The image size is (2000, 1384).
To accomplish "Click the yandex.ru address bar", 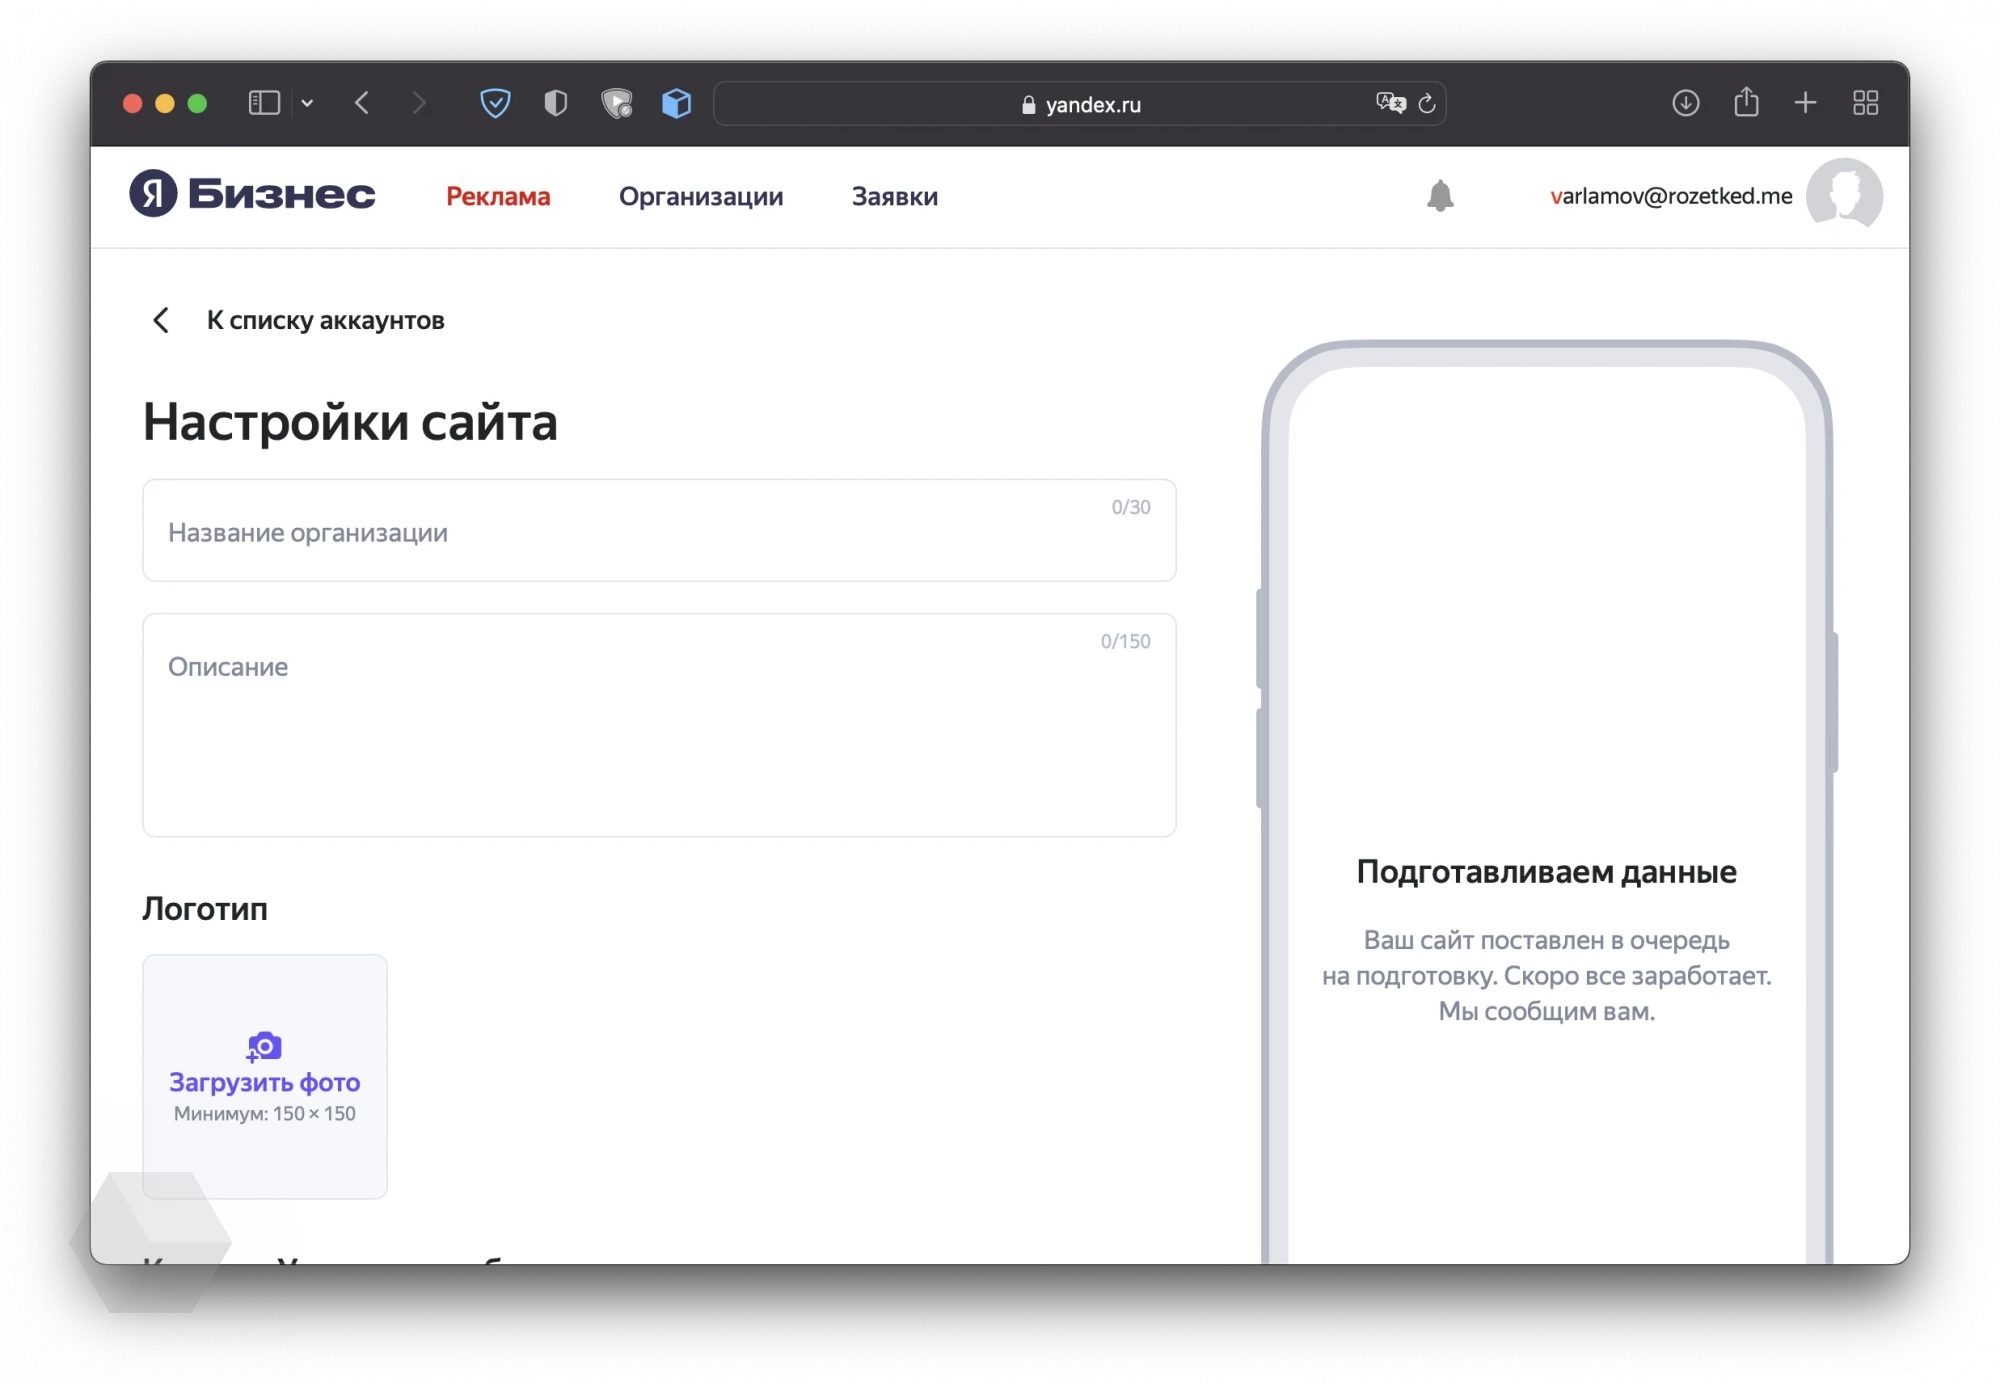I will 1080,104.
